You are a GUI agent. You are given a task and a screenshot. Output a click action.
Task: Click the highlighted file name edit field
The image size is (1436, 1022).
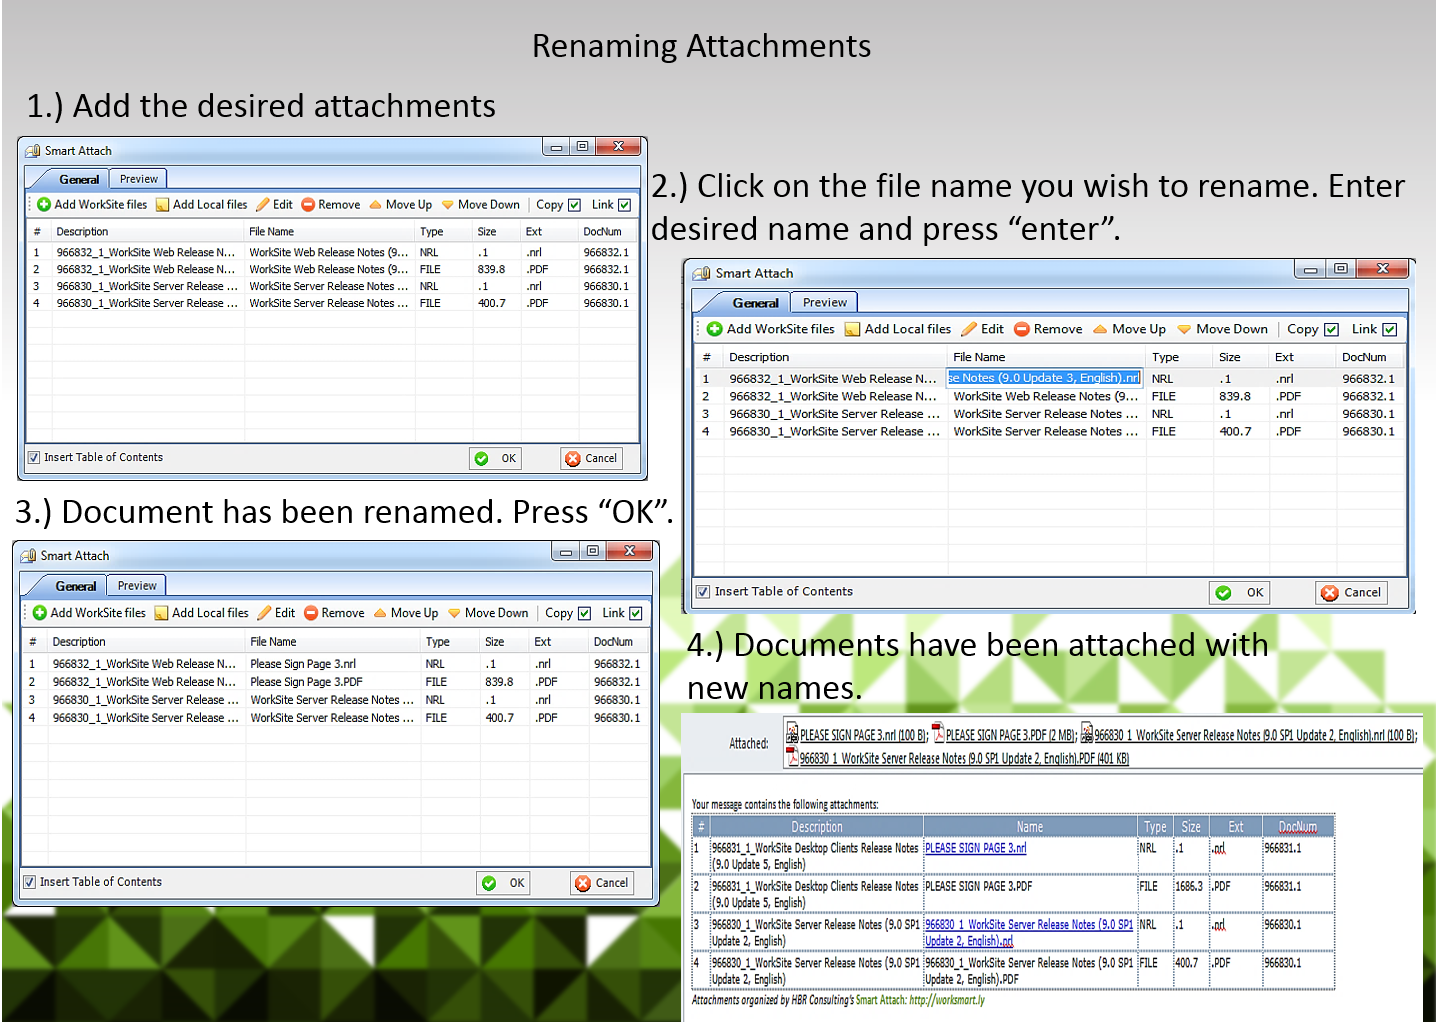pos(1044,378)
